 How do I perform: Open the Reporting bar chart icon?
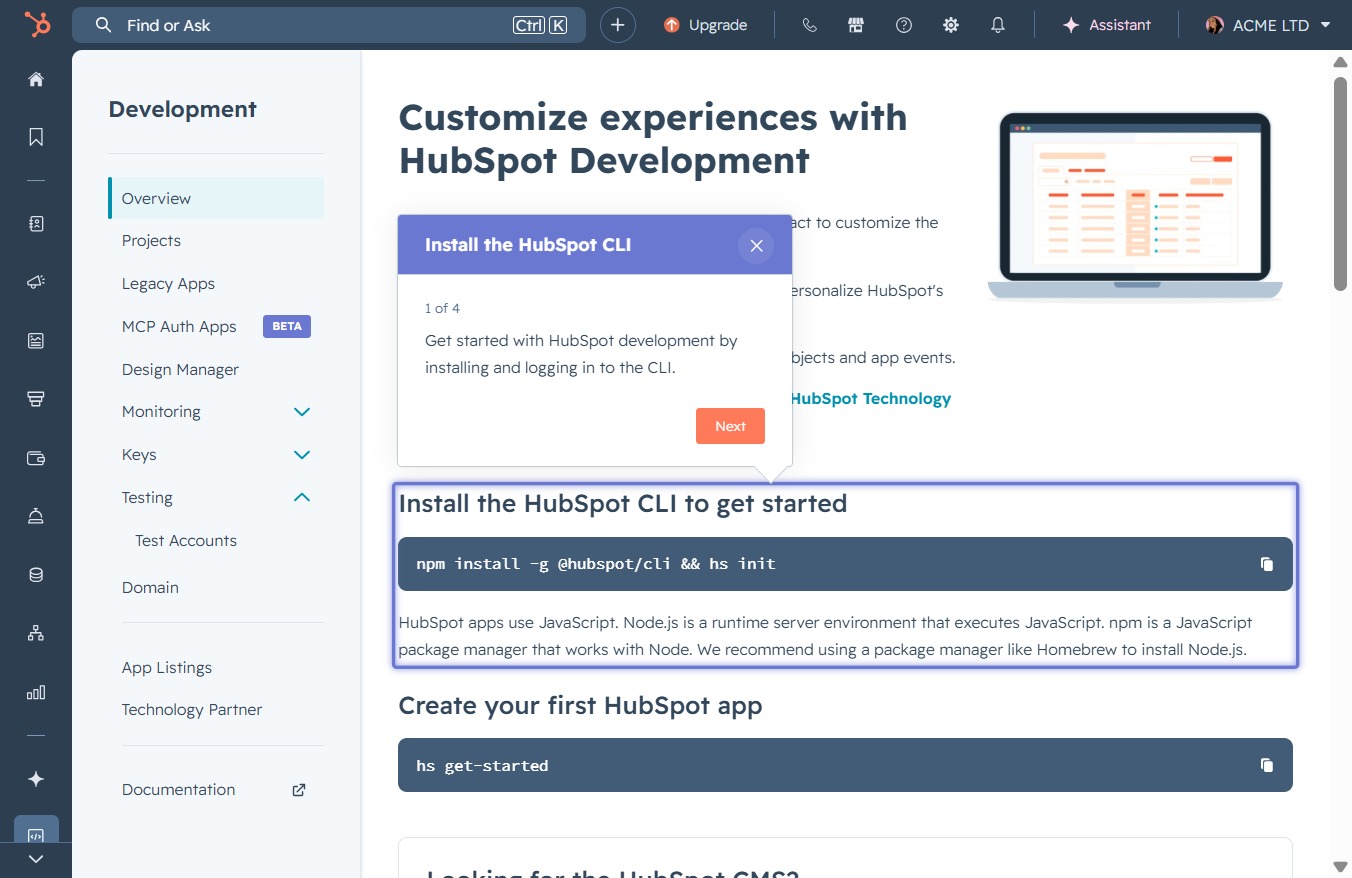point(36,692)
